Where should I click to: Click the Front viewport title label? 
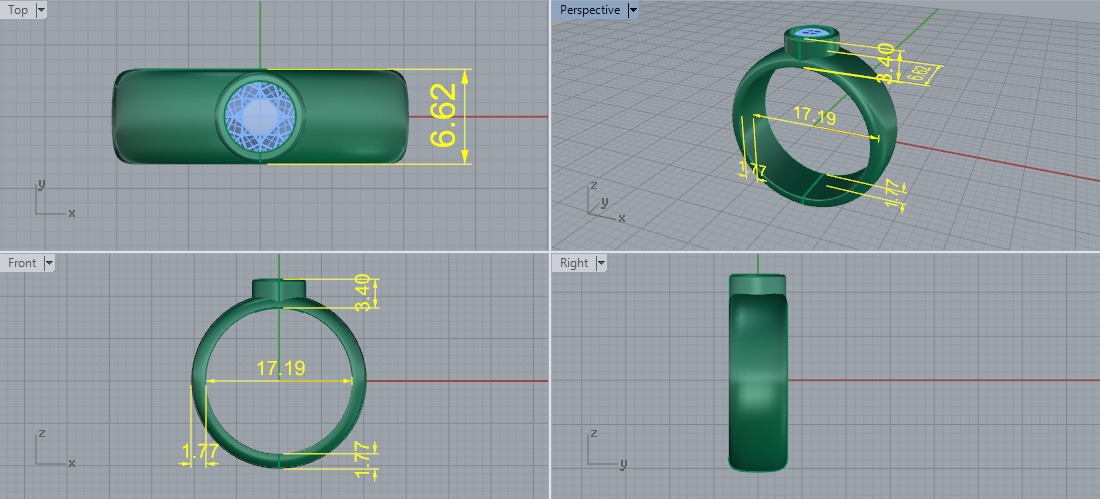point(22,262)
